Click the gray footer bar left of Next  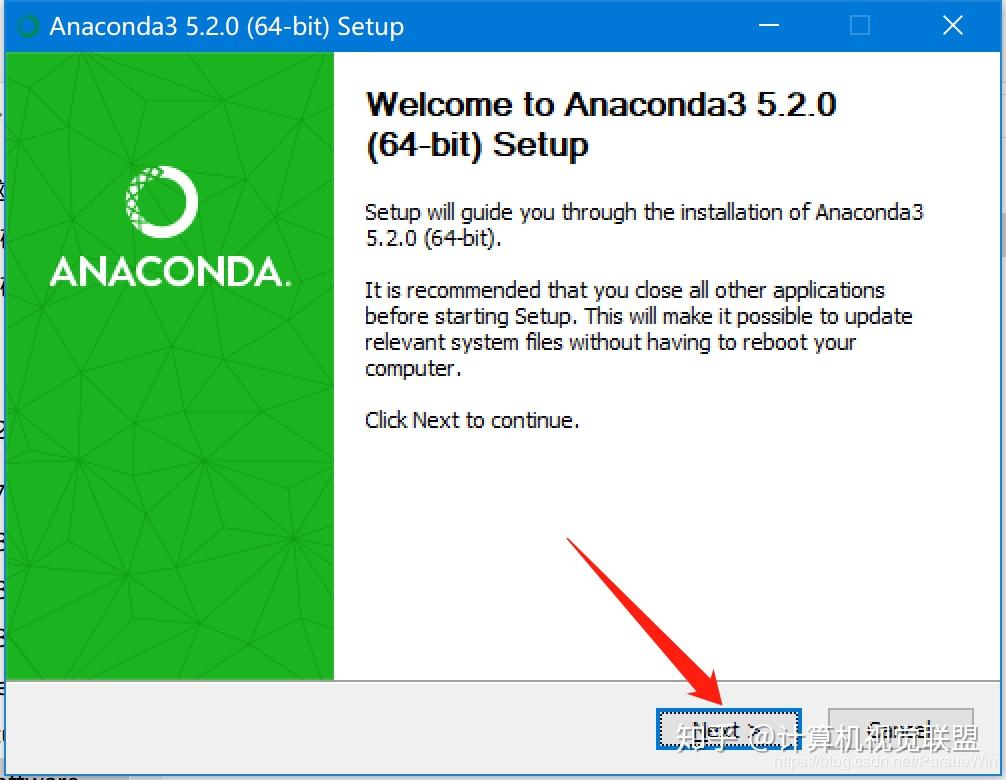coord(327,729)
